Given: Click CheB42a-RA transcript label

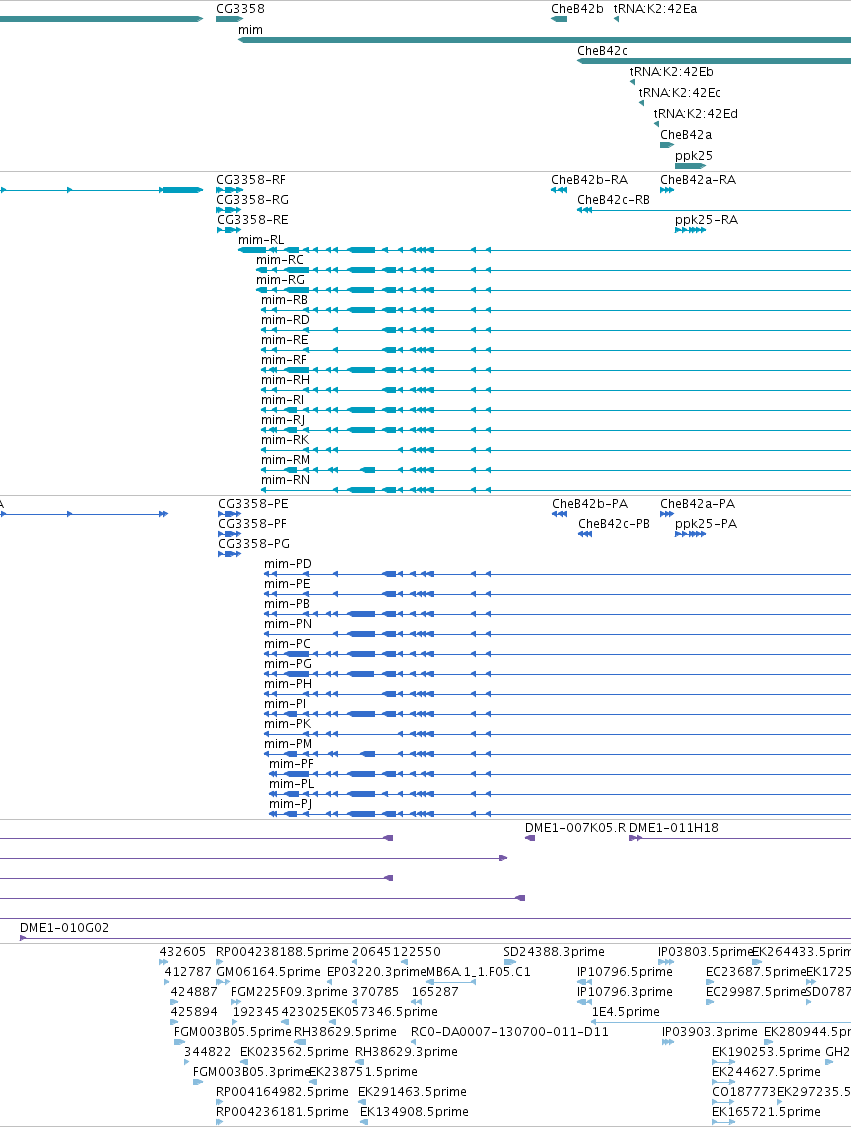Looking at the screenshot, I should 698,180.
